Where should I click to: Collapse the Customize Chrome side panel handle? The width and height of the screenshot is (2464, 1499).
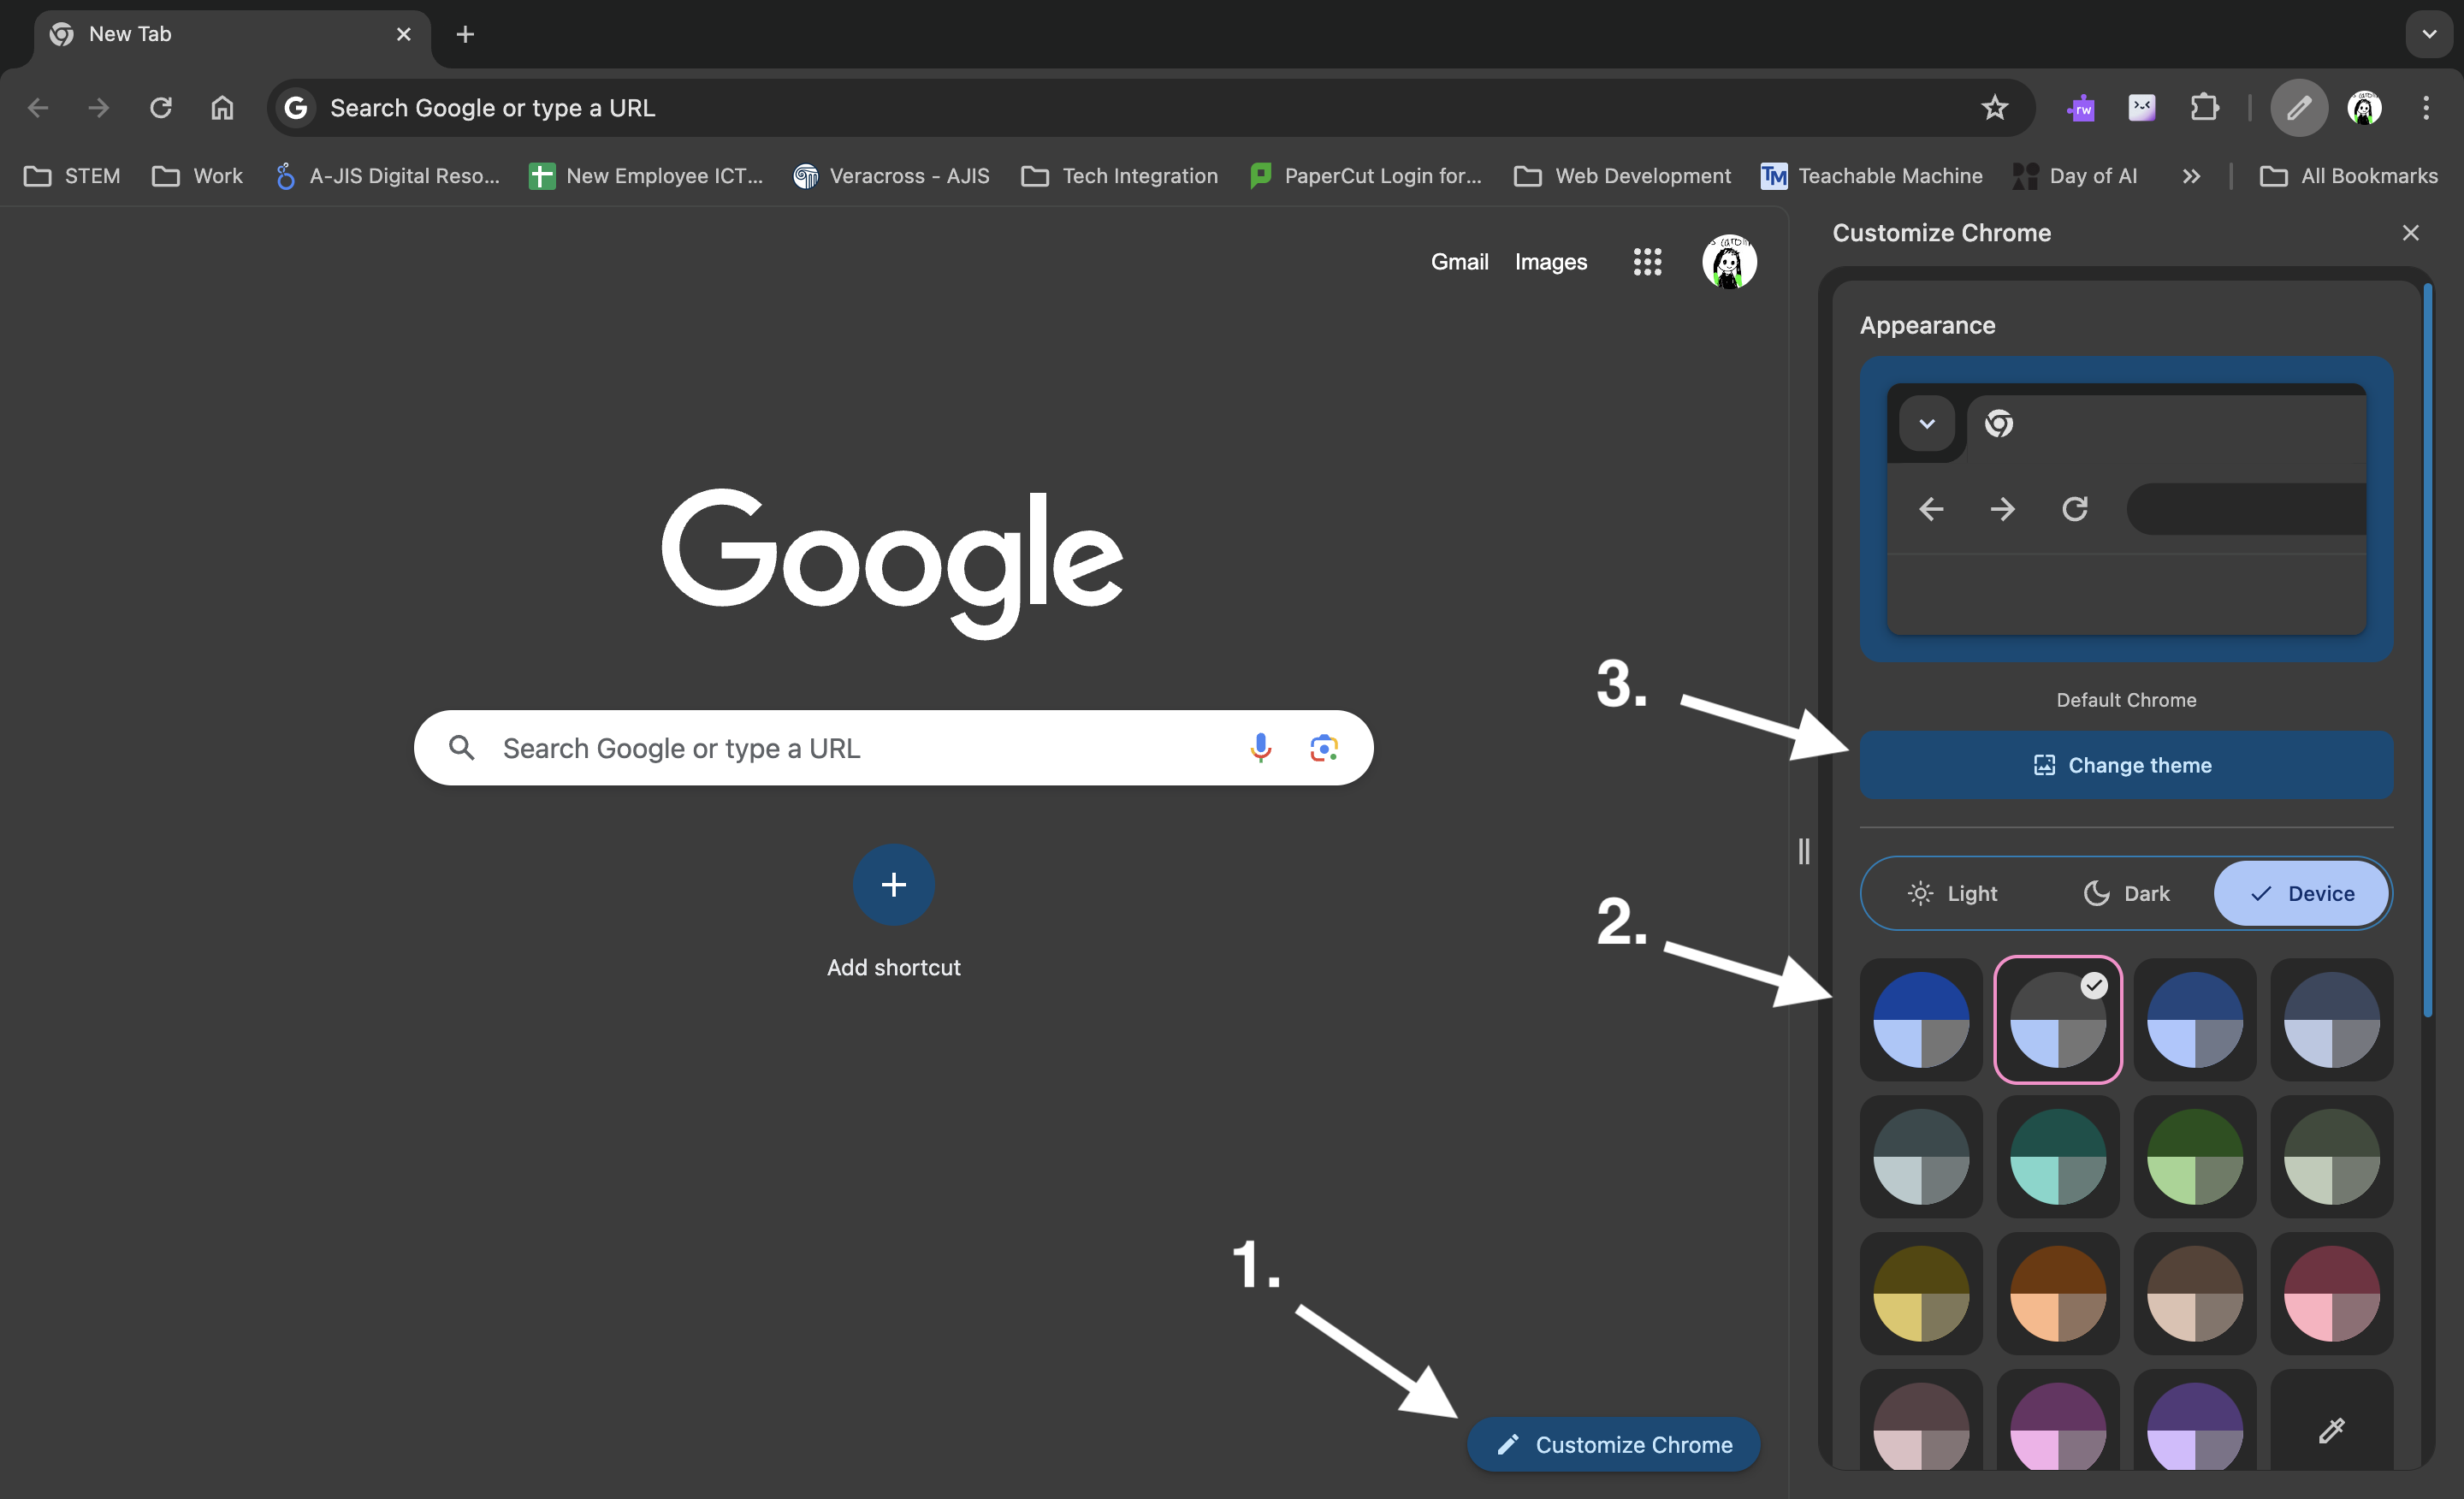[x=1804, y=851]
